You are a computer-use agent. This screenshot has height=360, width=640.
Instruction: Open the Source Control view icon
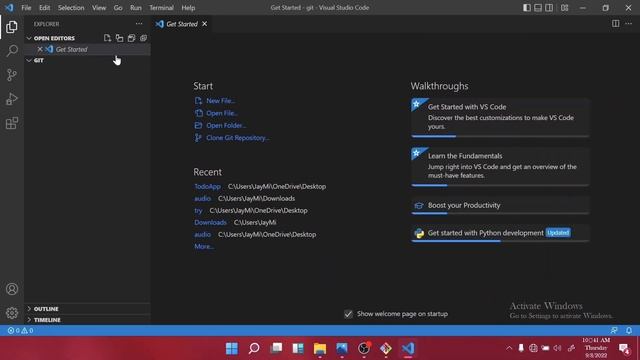pyautogui.click(x=12, y=75)
